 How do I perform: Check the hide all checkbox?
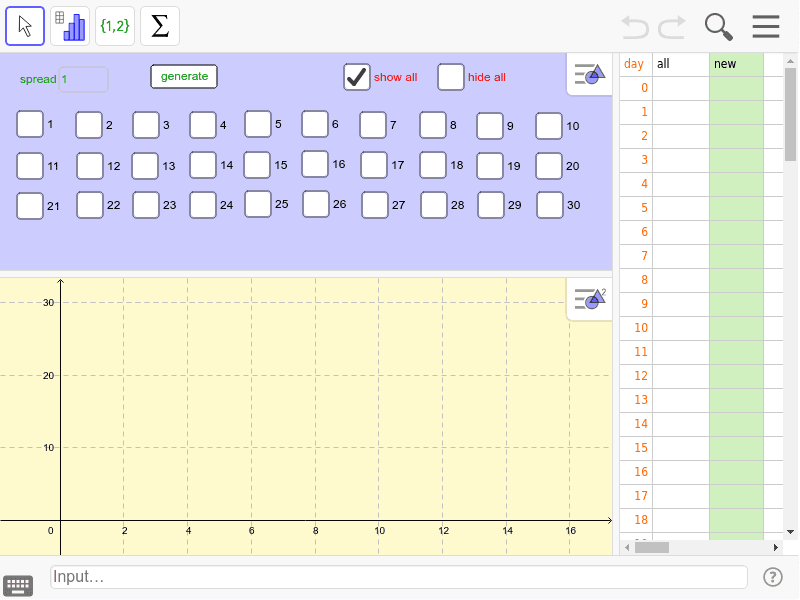tap(451, 77)
